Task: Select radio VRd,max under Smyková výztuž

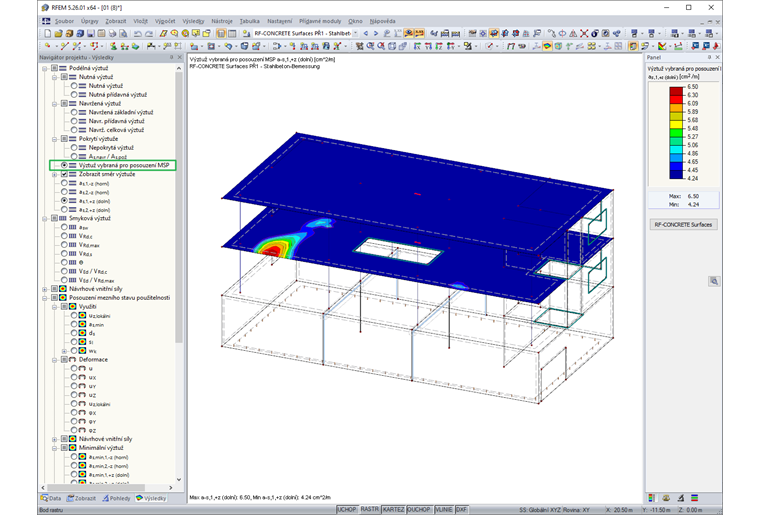Action: tap(64, 245)
